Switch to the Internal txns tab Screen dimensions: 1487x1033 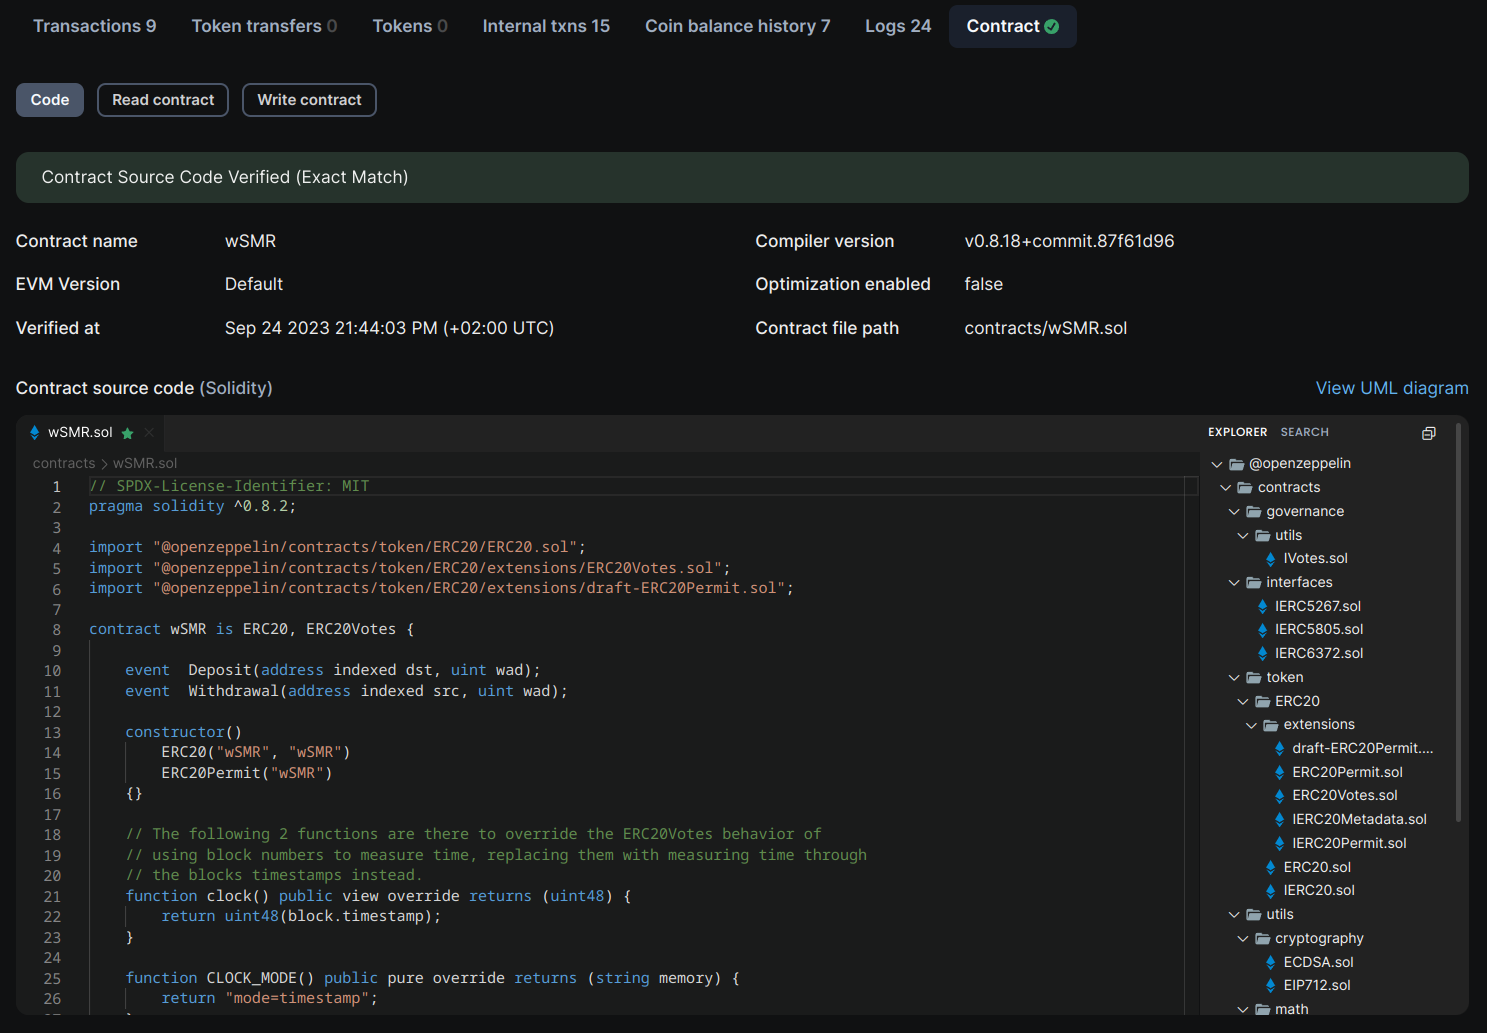coord(545,26)
